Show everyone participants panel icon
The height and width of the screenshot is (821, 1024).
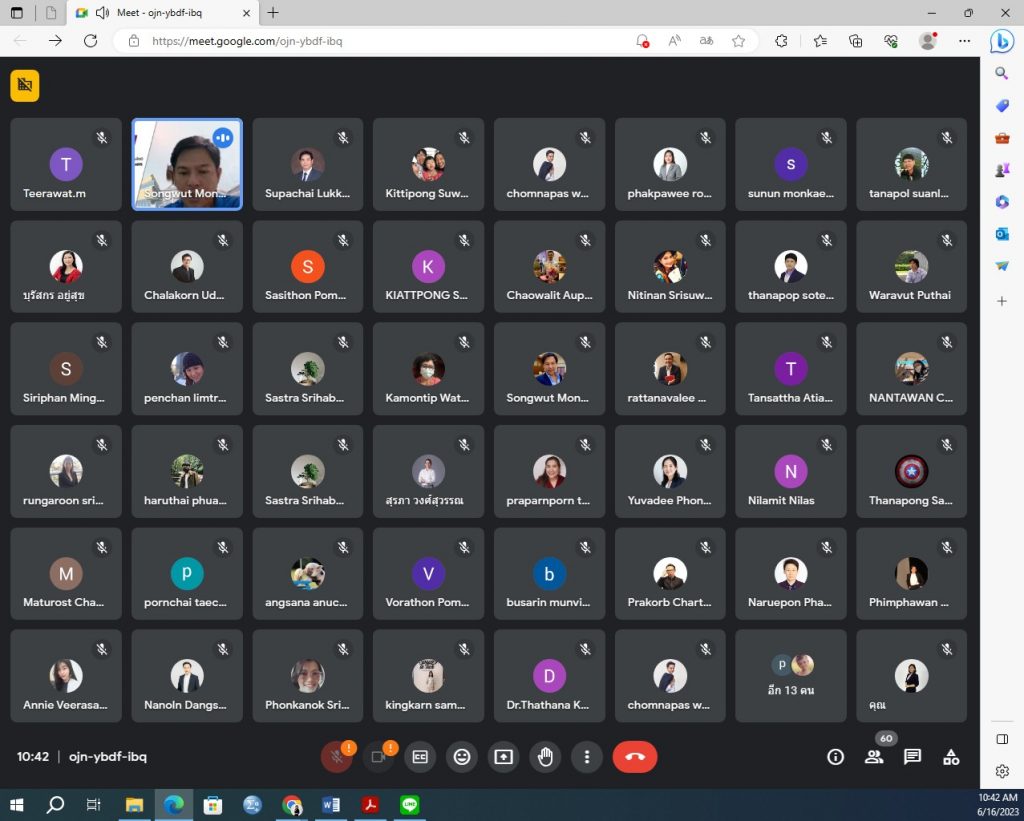point(874,757)
